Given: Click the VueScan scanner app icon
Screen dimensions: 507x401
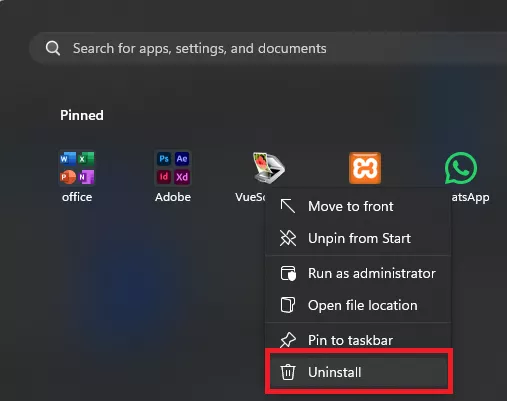Looking at the screenshot, I should (269, 168).
